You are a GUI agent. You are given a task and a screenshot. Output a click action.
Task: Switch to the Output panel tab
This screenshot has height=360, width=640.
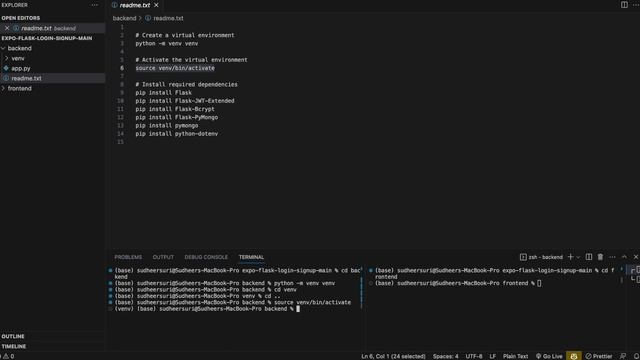(x=163, y=257)
